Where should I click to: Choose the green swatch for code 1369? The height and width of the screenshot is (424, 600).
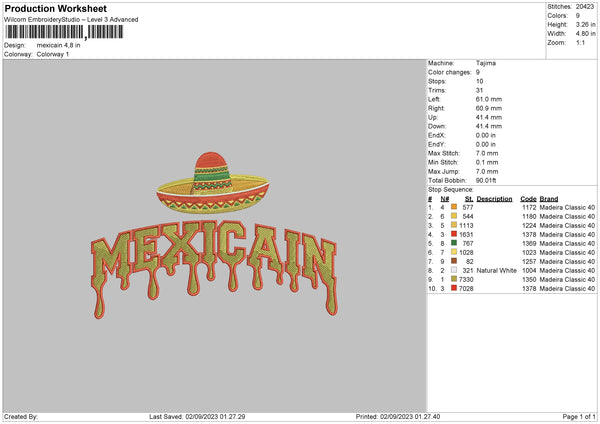[x=454, y=243]
